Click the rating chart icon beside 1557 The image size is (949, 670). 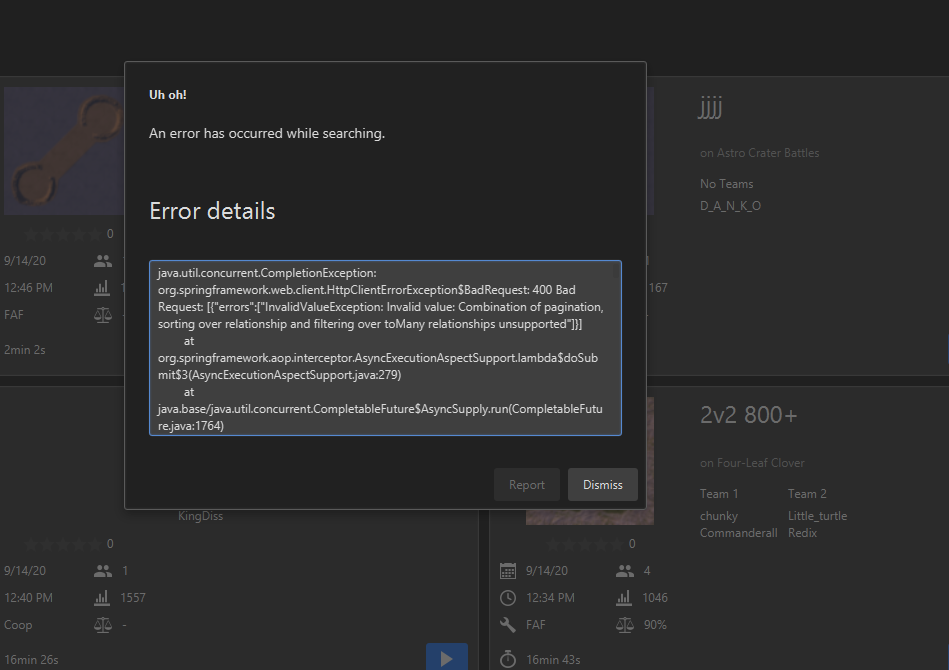pos(102,598)
